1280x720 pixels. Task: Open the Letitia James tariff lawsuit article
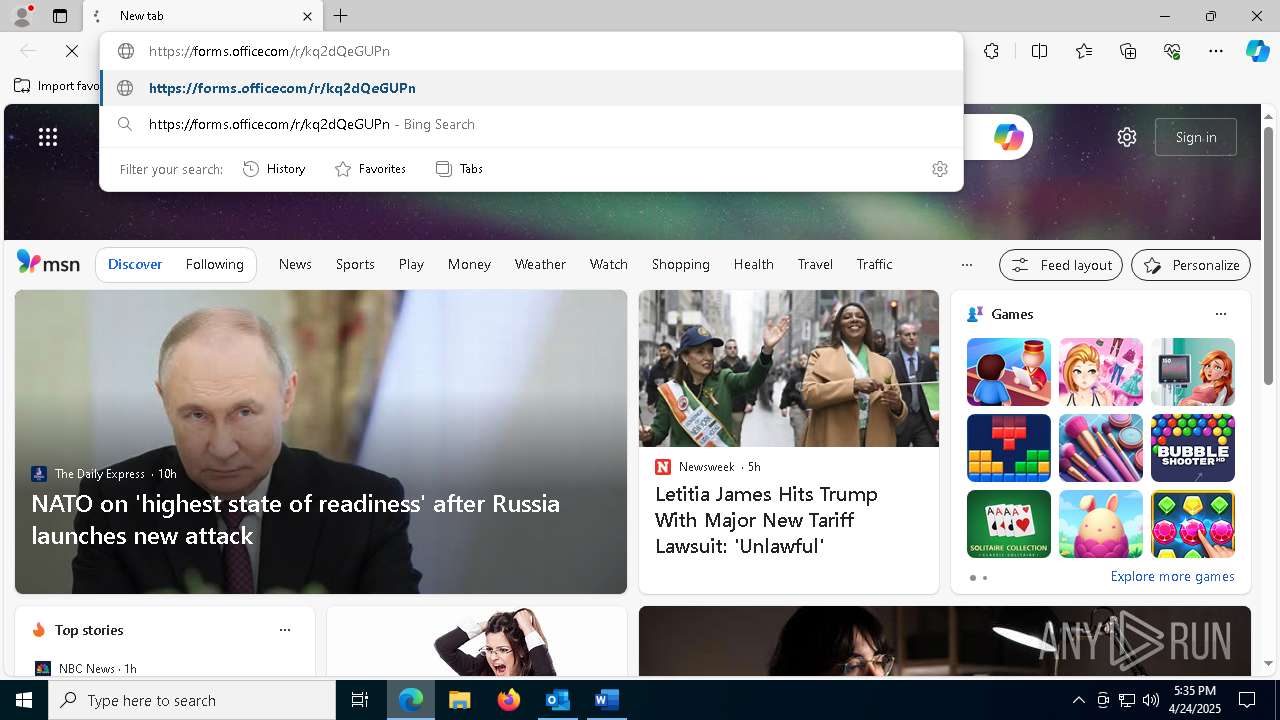[x=766, y=520]
